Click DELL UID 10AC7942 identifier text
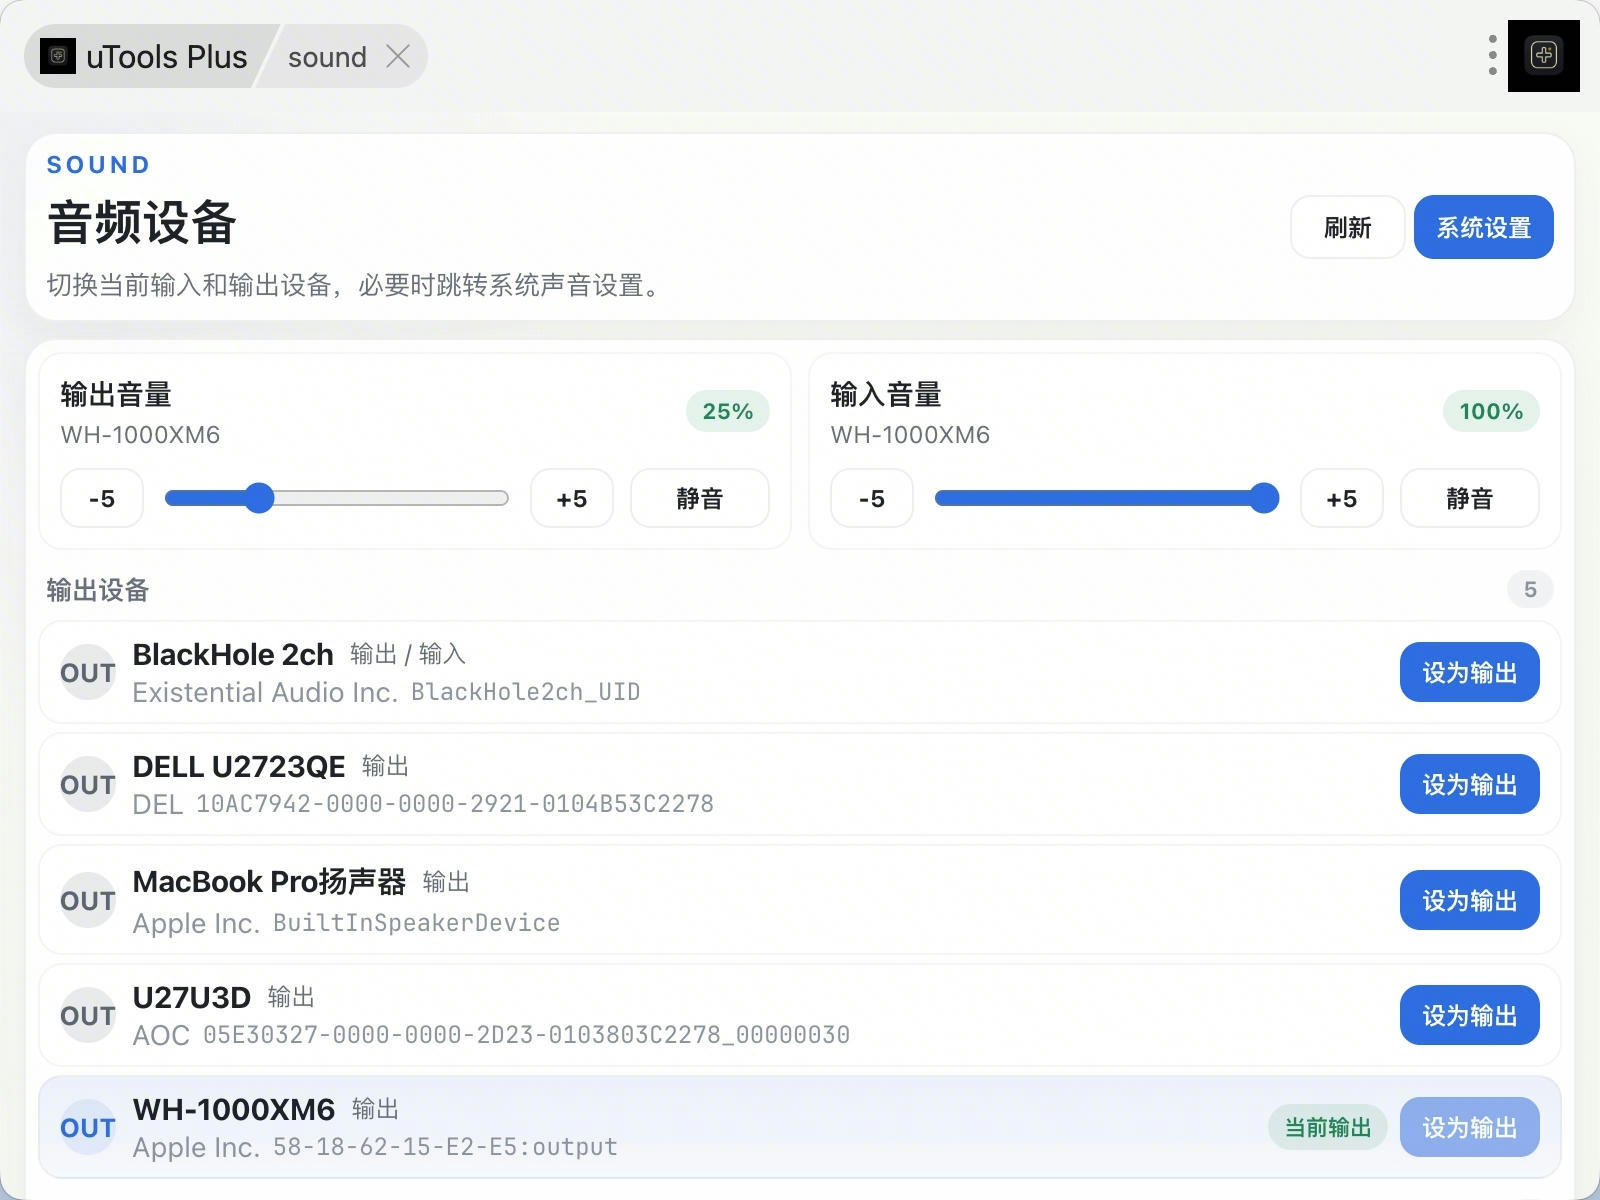1600x1200 pixels. [455, 804]
